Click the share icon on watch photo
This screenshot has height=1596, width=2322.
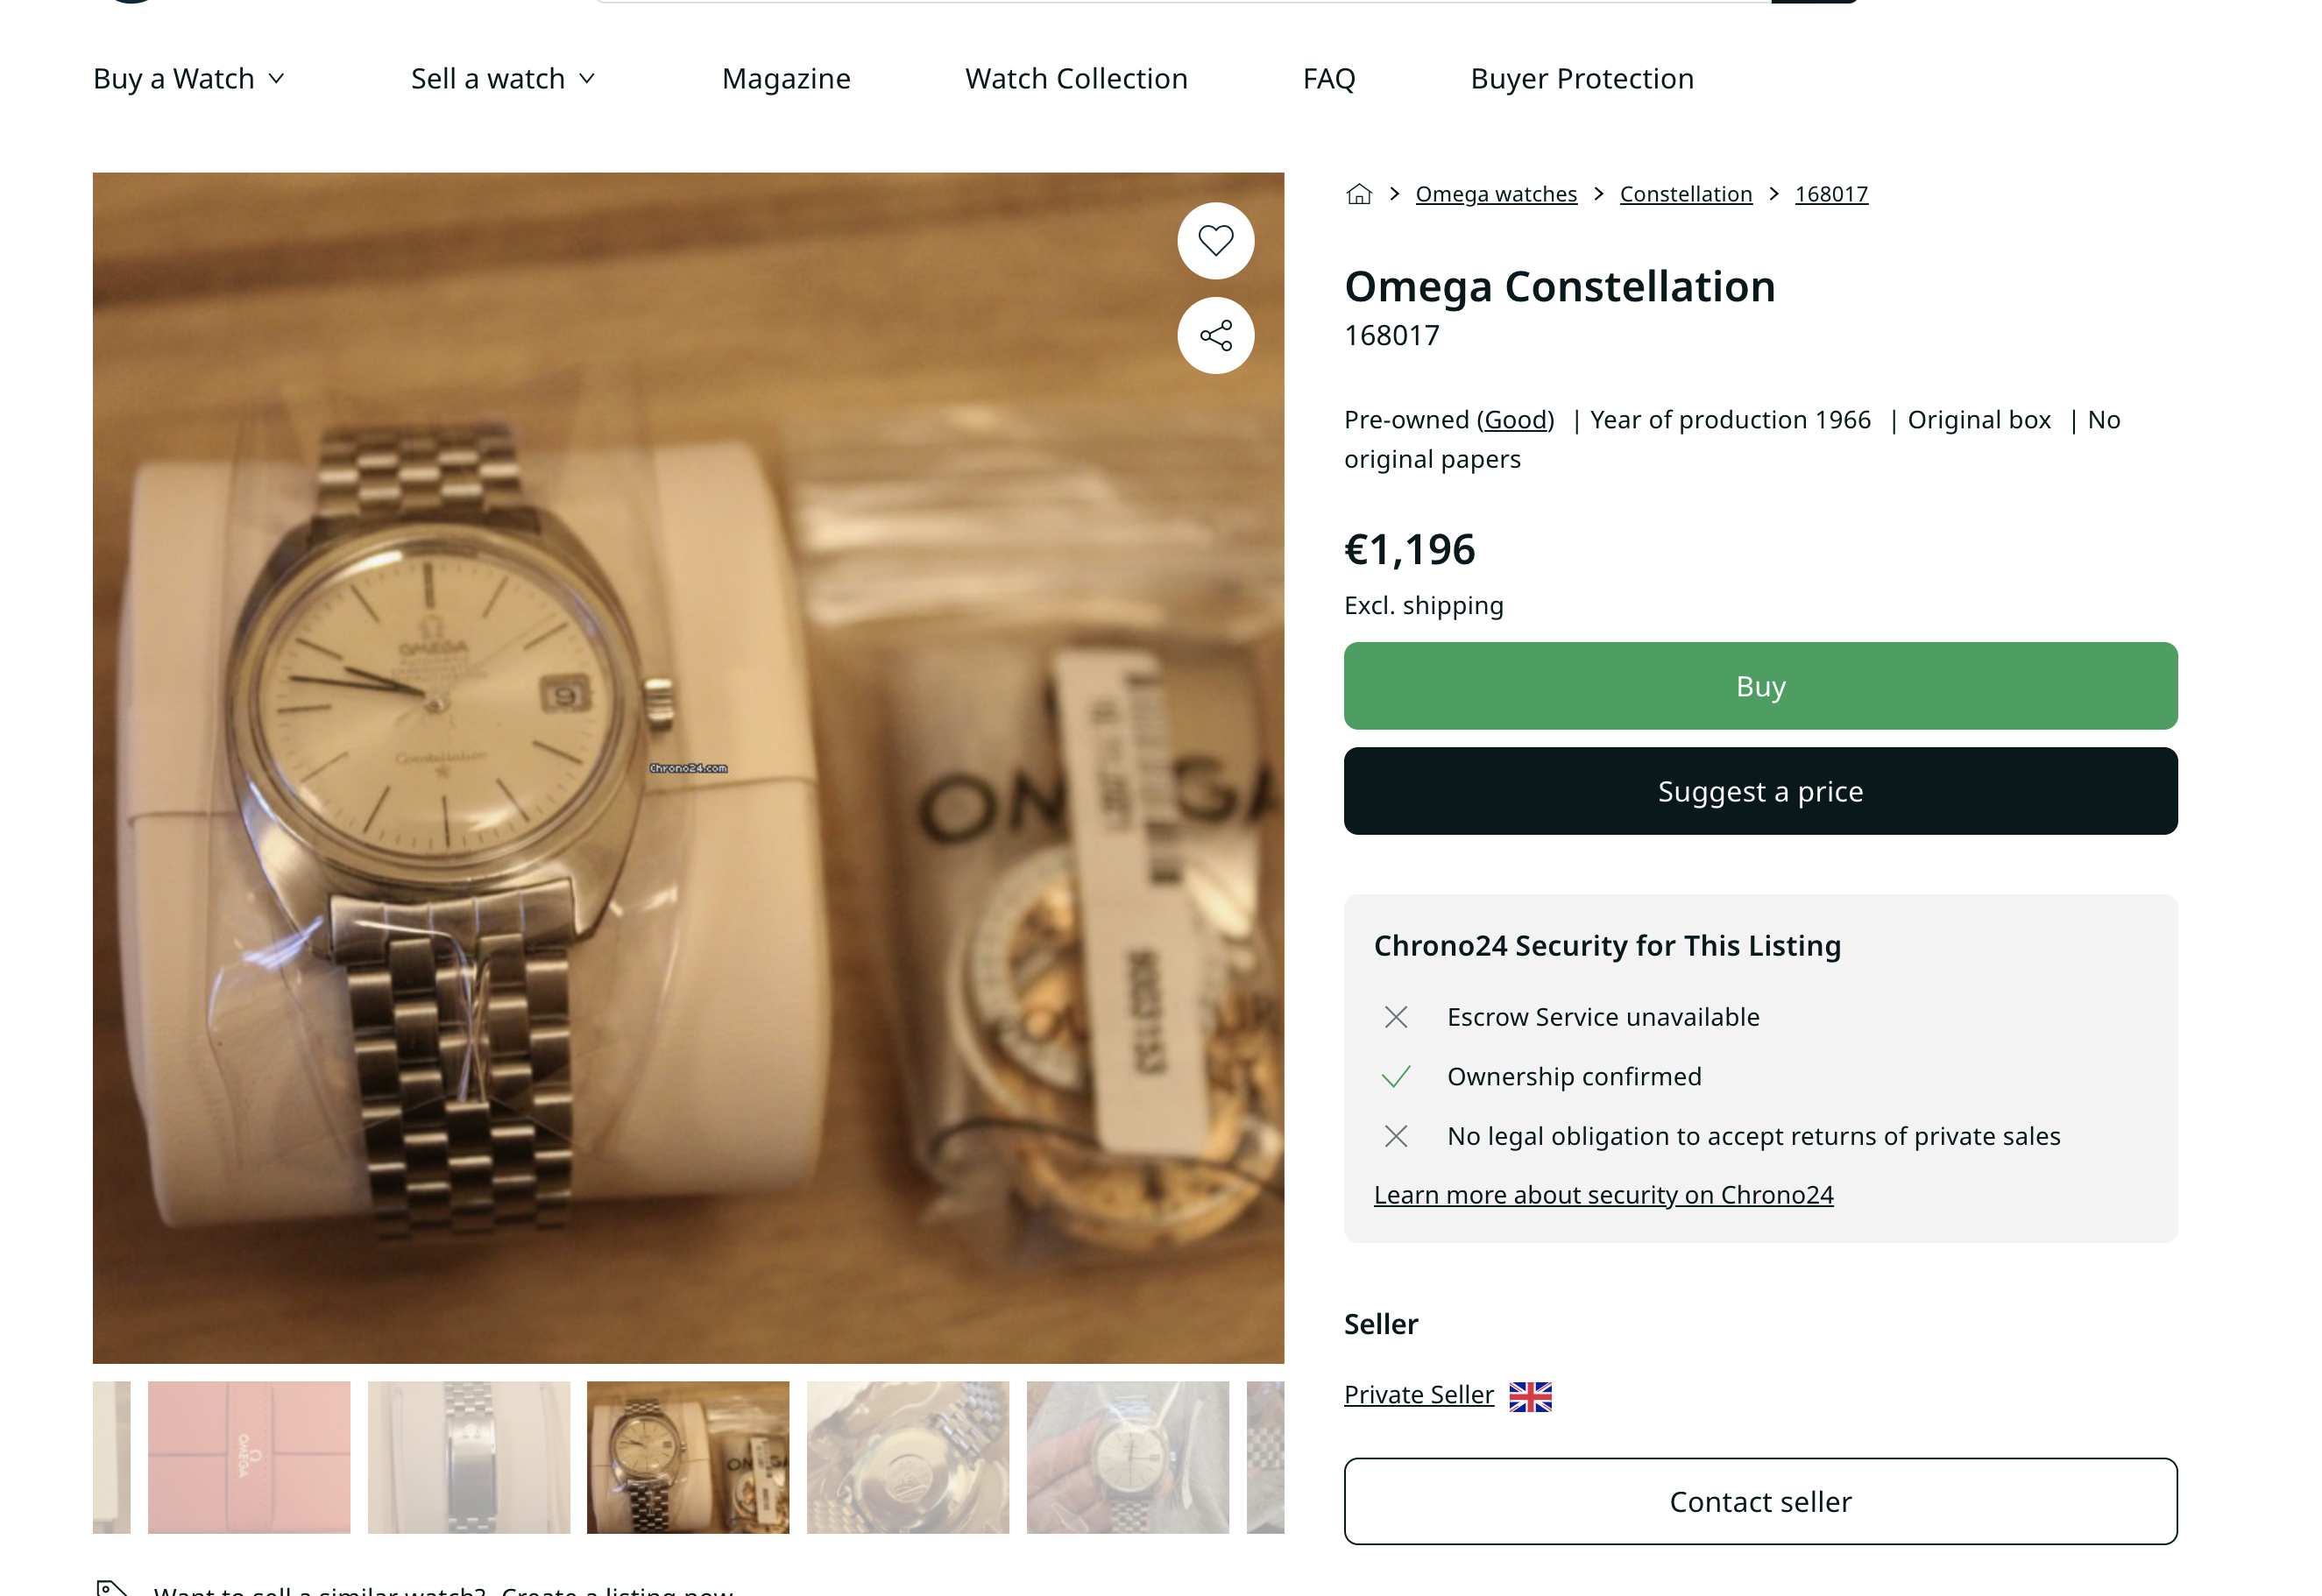click(x=1215, y=336)
